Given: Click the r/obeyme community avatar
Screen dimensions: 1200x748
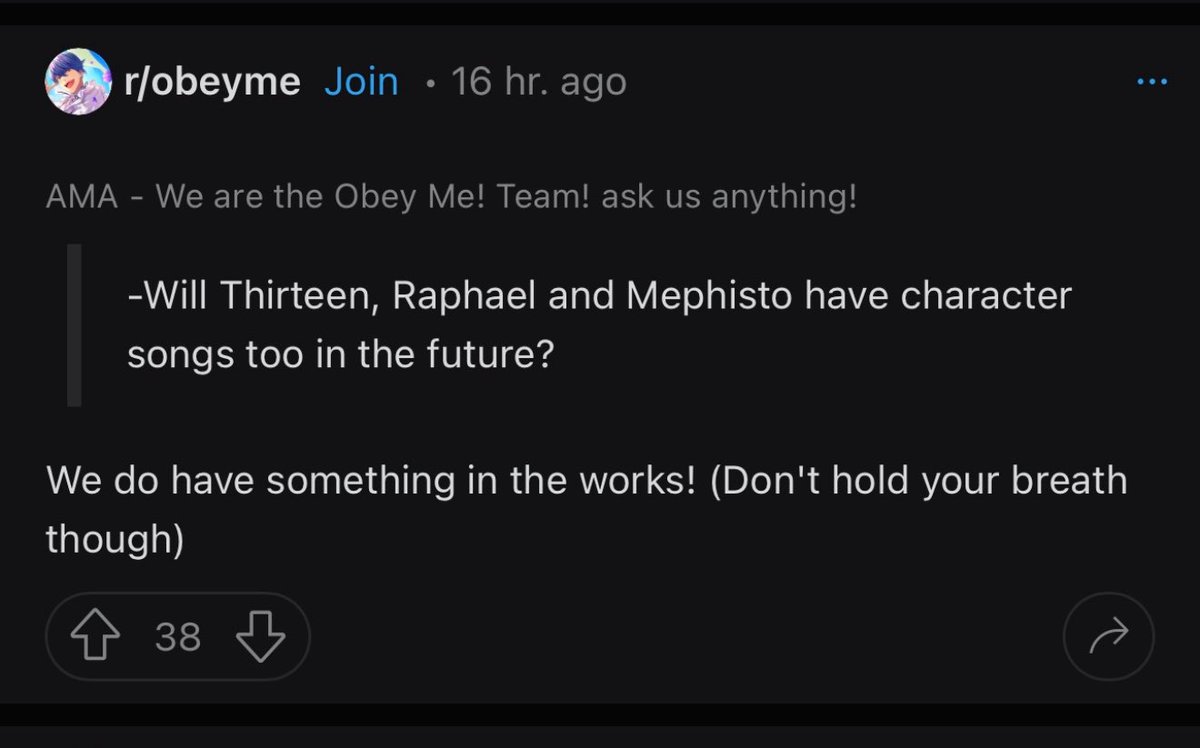Looking at the screenshot, I should (x=78, y=81).
